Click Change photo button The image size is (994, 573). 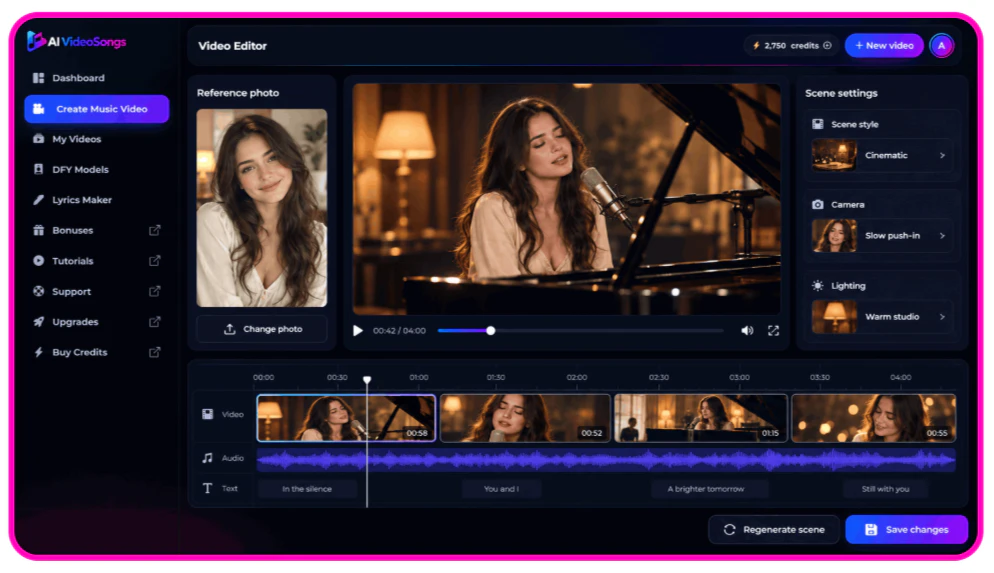coord(262,329)
